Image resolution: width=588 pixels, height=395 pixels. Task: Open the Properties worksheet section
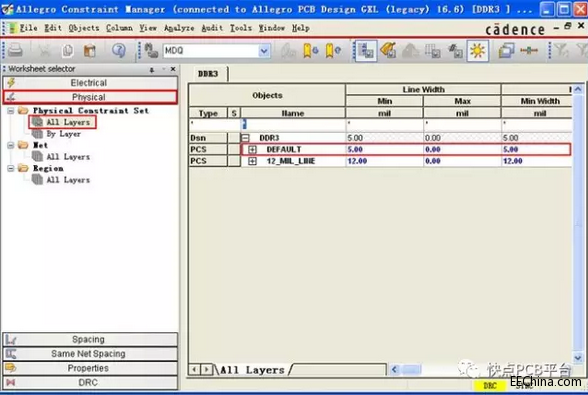[90, 368]
